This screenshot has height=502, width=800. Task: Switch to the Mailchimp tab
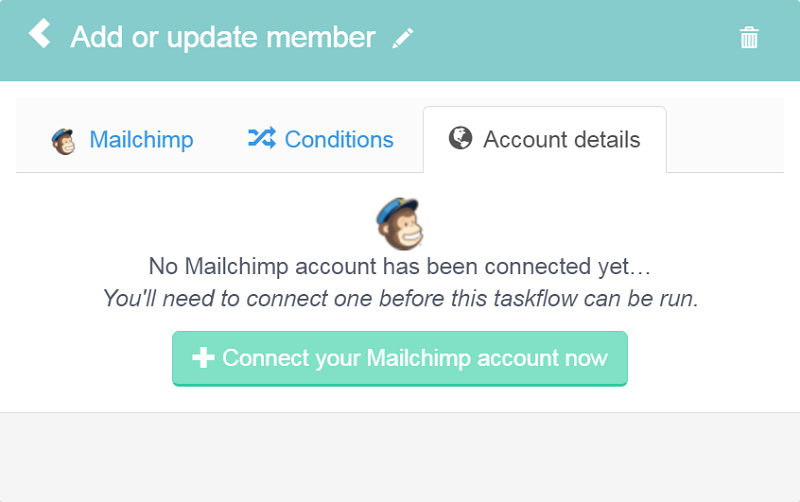122,140
